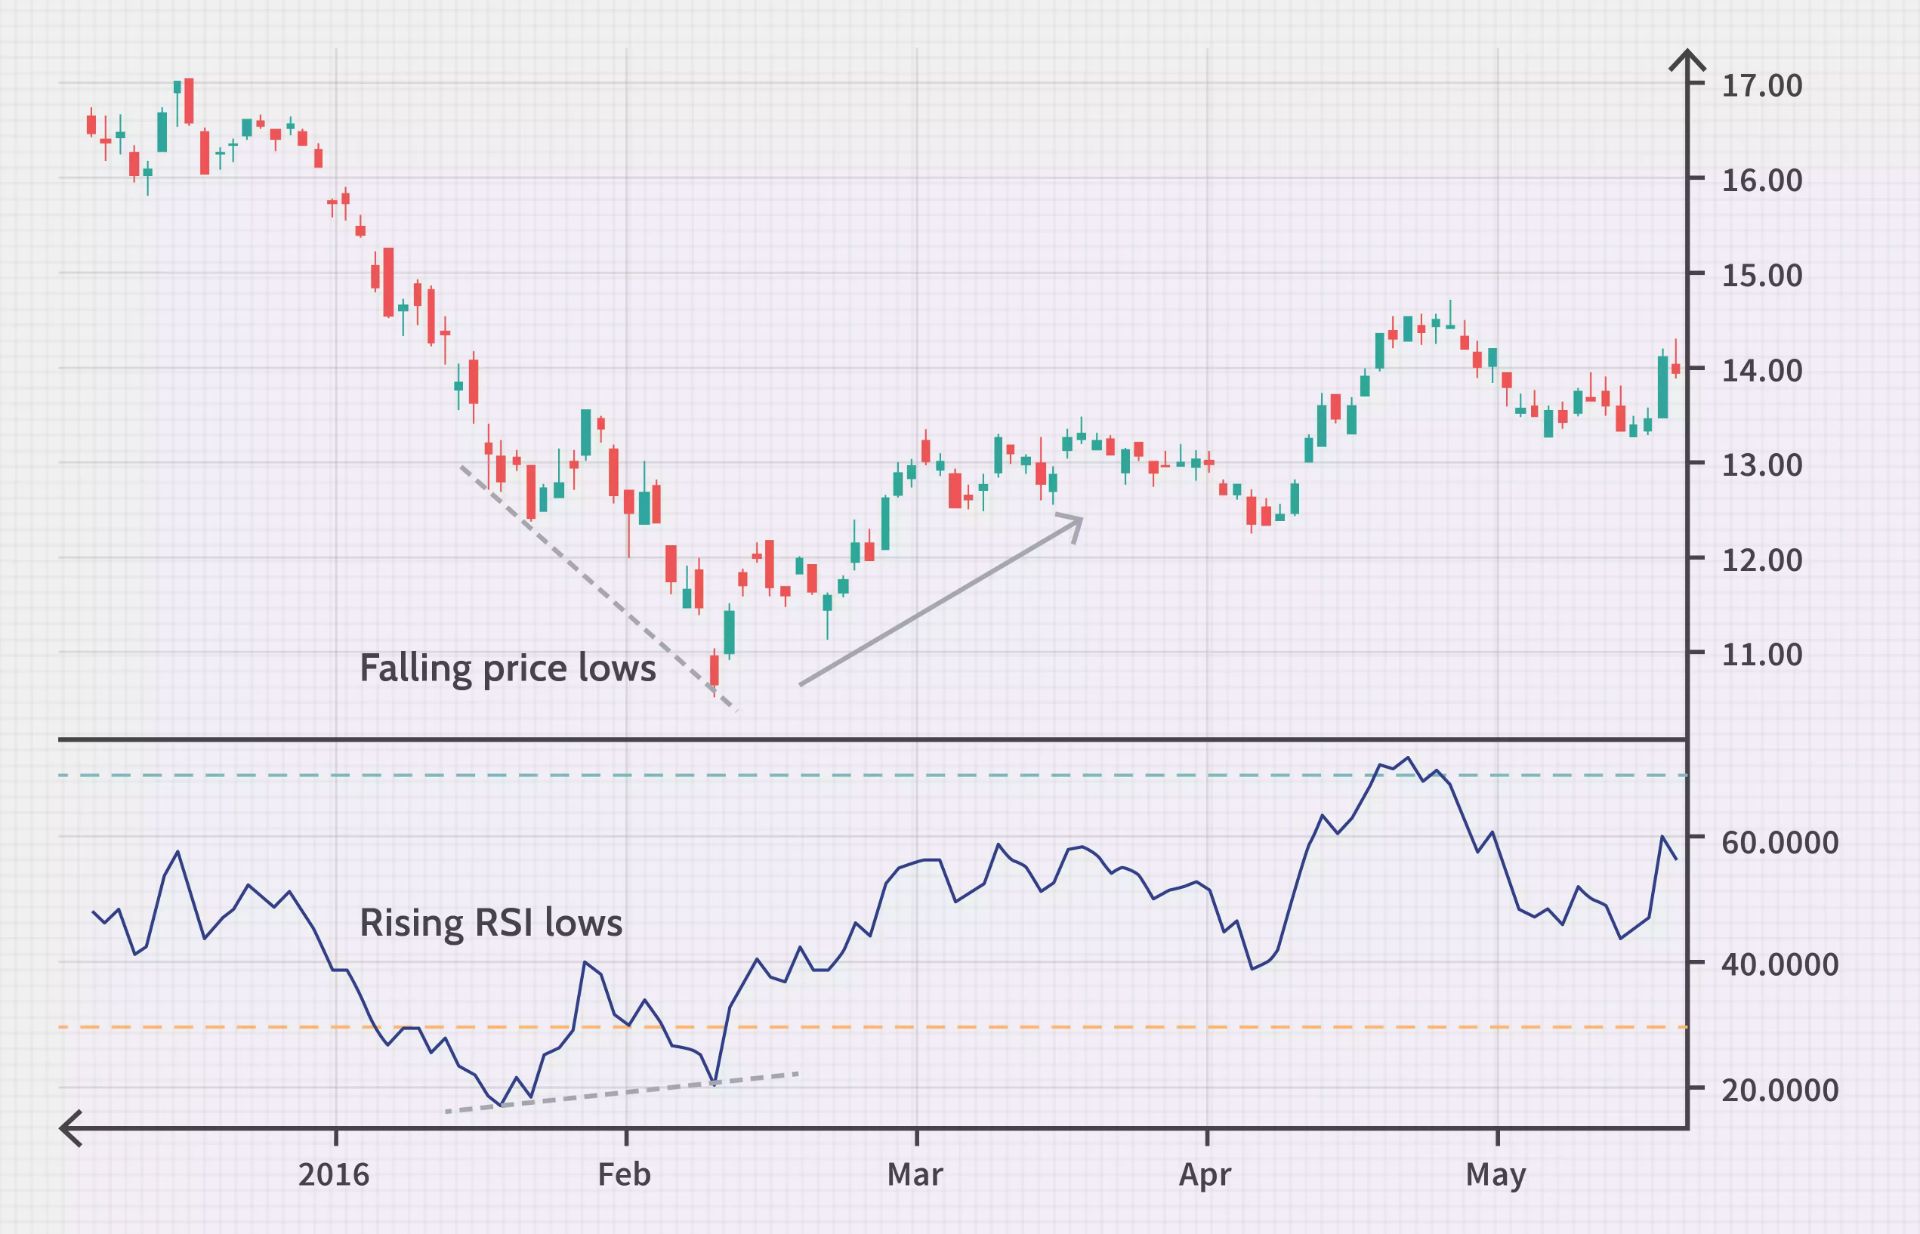This screenshot has width=1920, height=1234.
Task: Click the 40.0000 RSI axis label
Action: tap(1779, 964)
